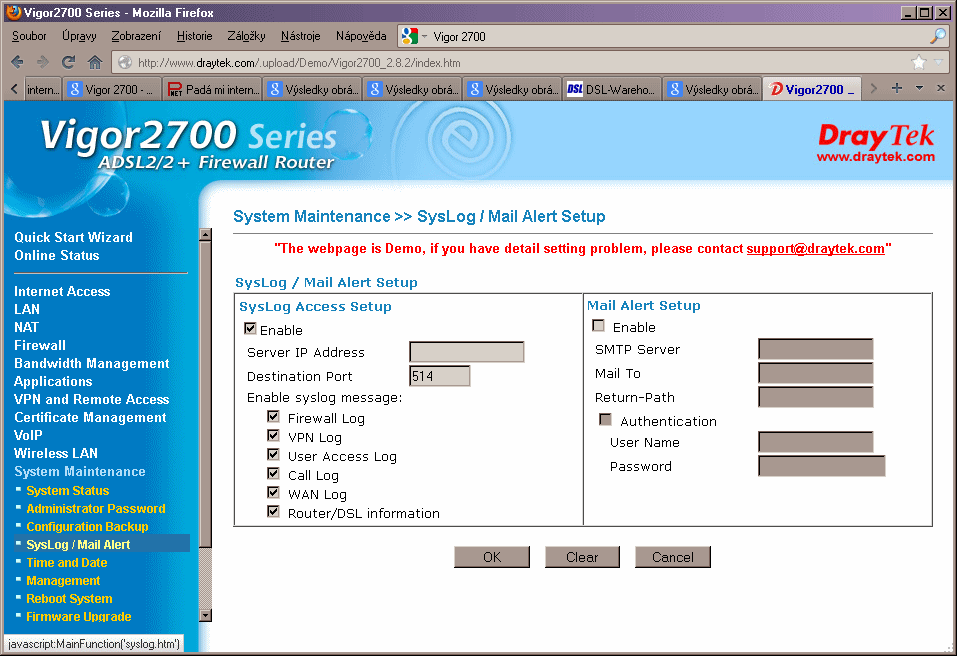The height and width of the screenshot is (656, 957).
Task: Open the Nástroje menu
Action: pos(300,36)
